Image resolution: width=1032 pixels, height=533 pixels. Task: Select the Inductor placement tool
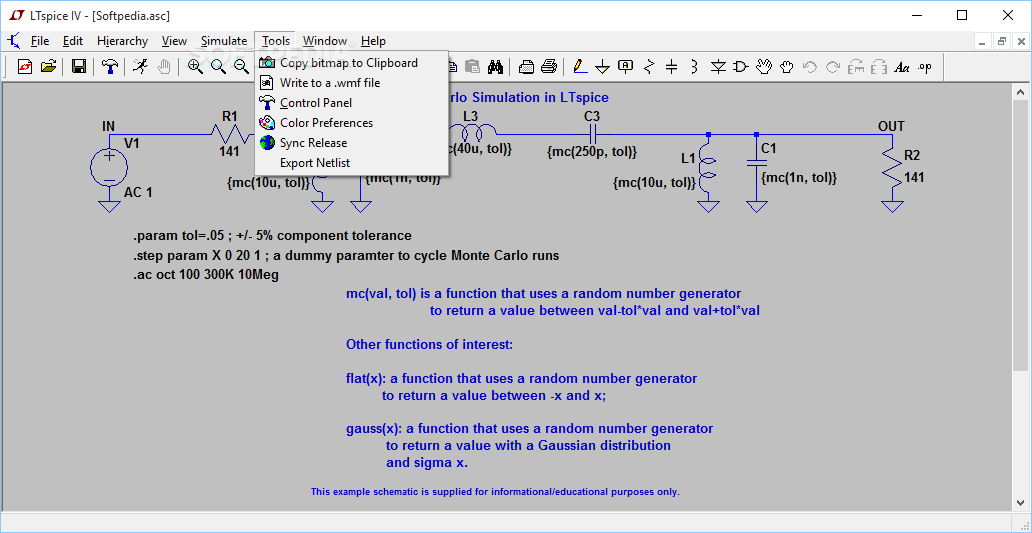tap(694, 66)
